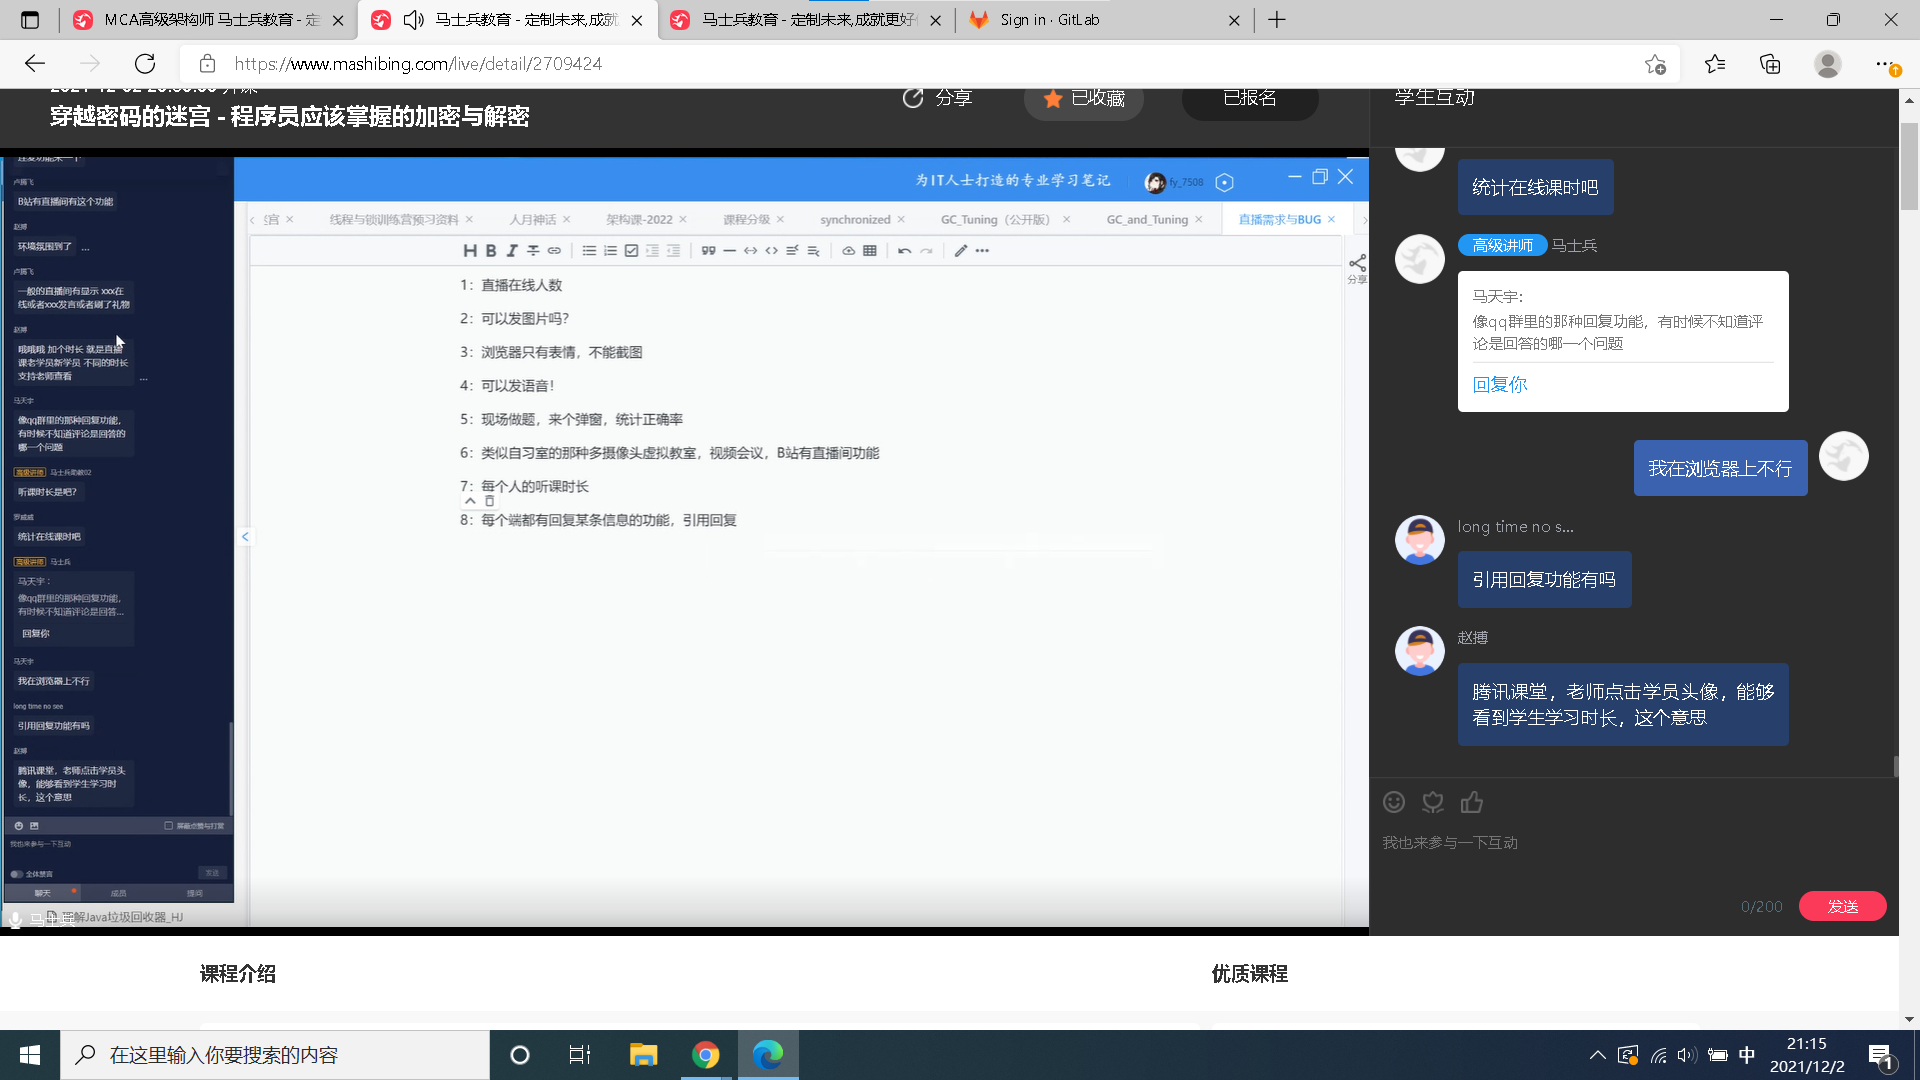This screenshot has width=1920, height=1080.
Task: Open Chrome from the taskbar
Action: [706, 1055]
